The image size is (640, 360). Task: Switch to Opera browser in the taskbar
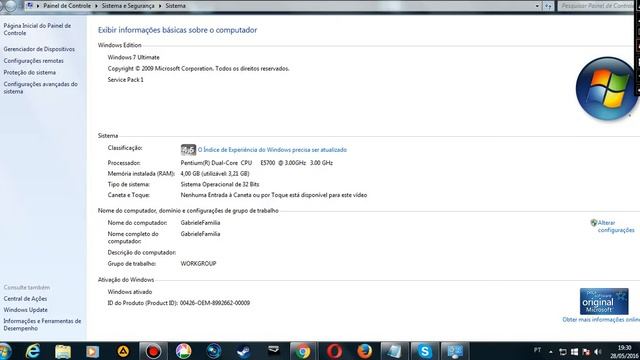point(334,351)
